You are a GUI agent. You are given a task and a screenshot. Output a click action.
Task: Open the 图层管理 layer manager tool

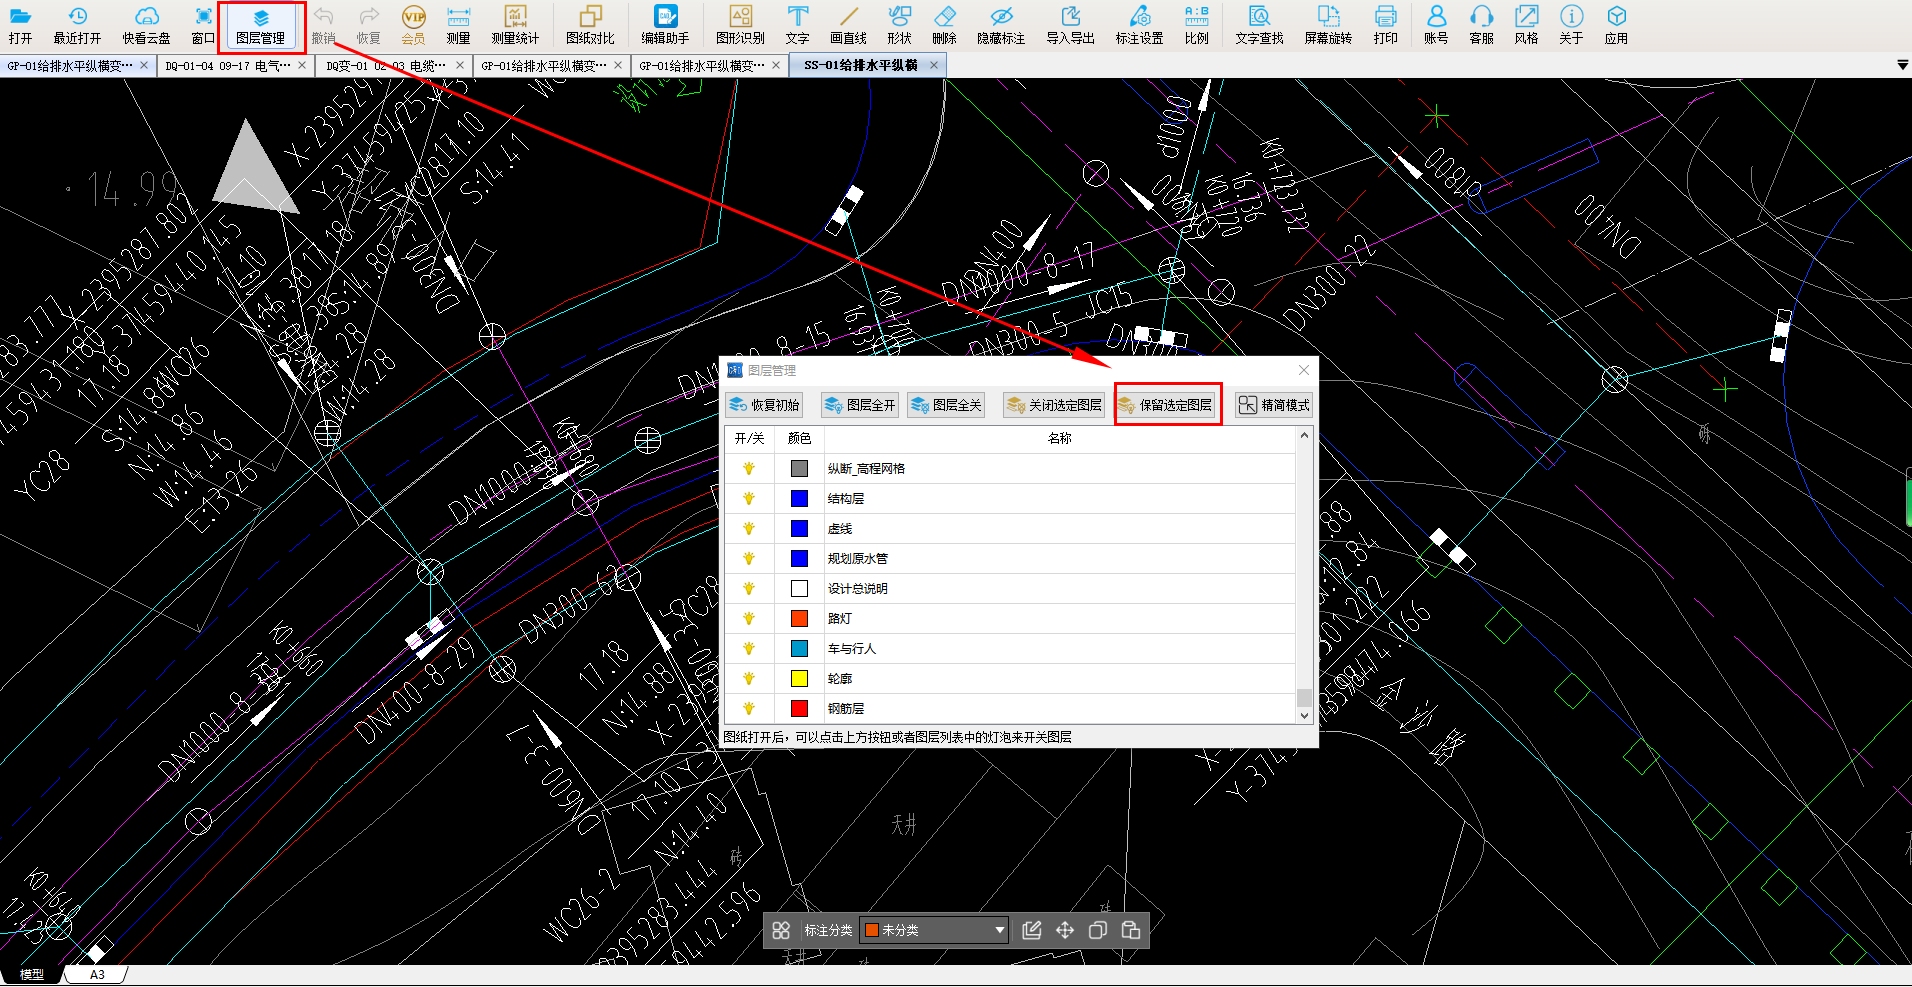[x=260, y=26]
